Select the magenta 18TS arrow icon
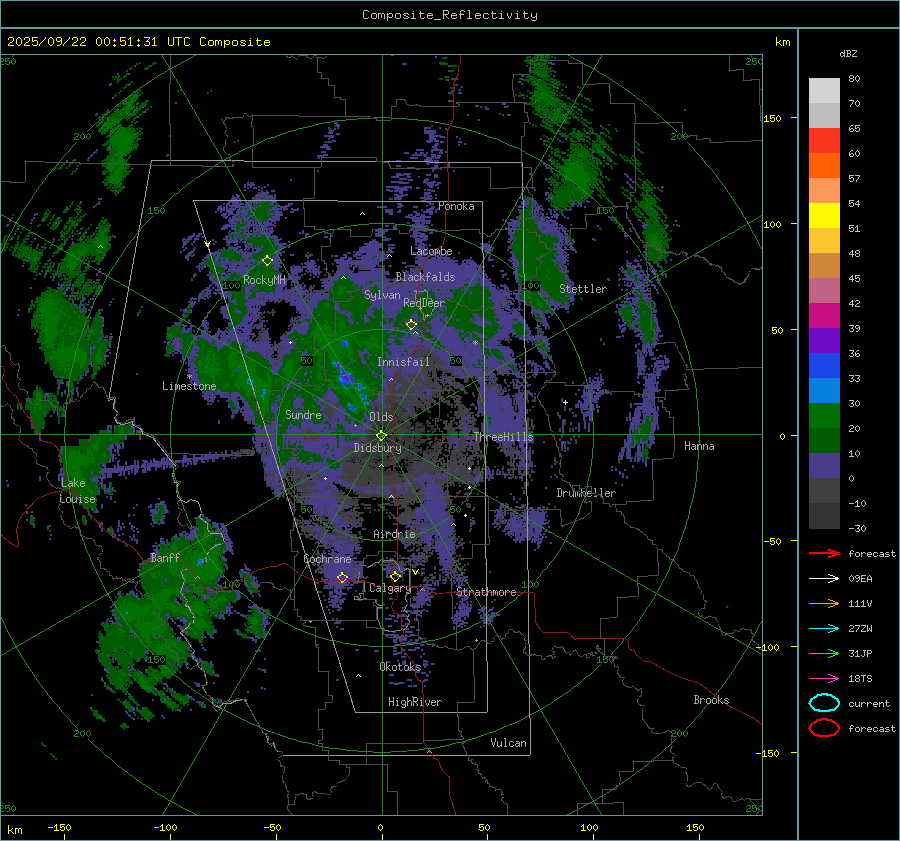 coord(823,678)
